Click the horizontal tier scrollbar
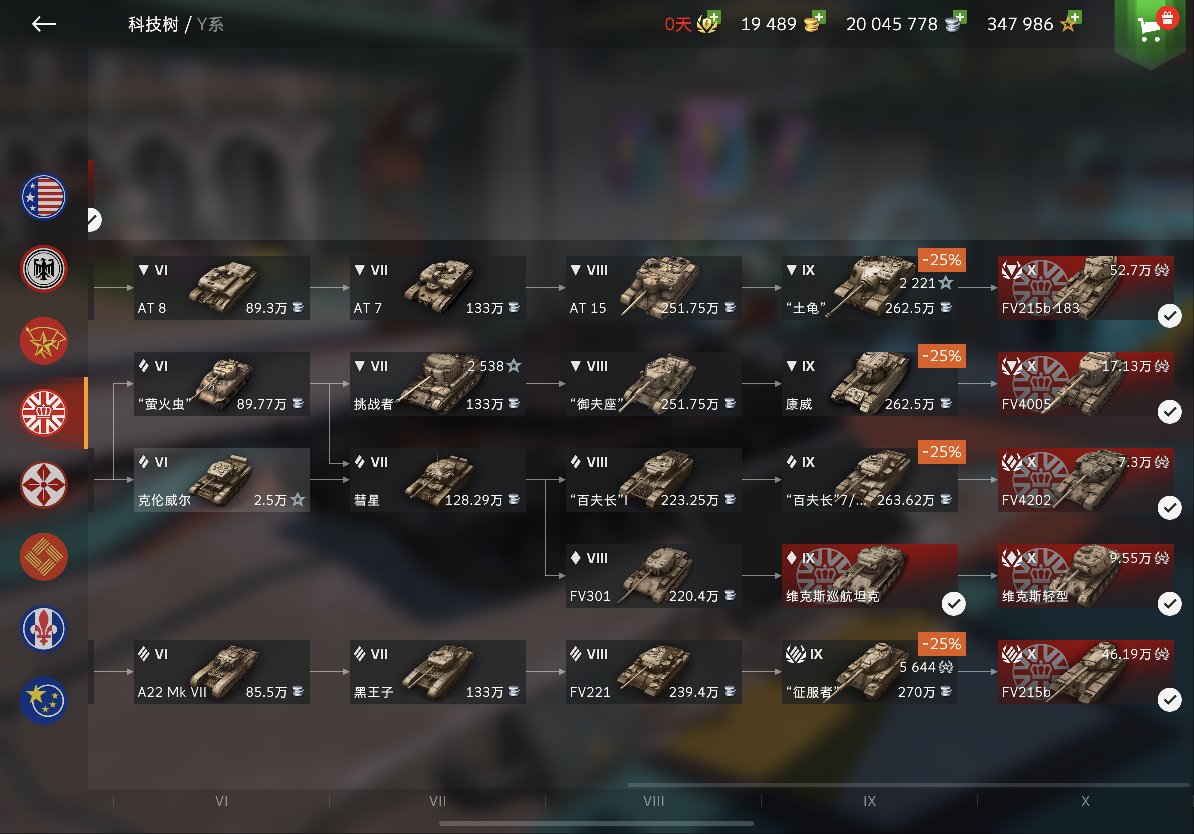The image size is (1194, 834). pyautogui.click(x=597, y=823)
